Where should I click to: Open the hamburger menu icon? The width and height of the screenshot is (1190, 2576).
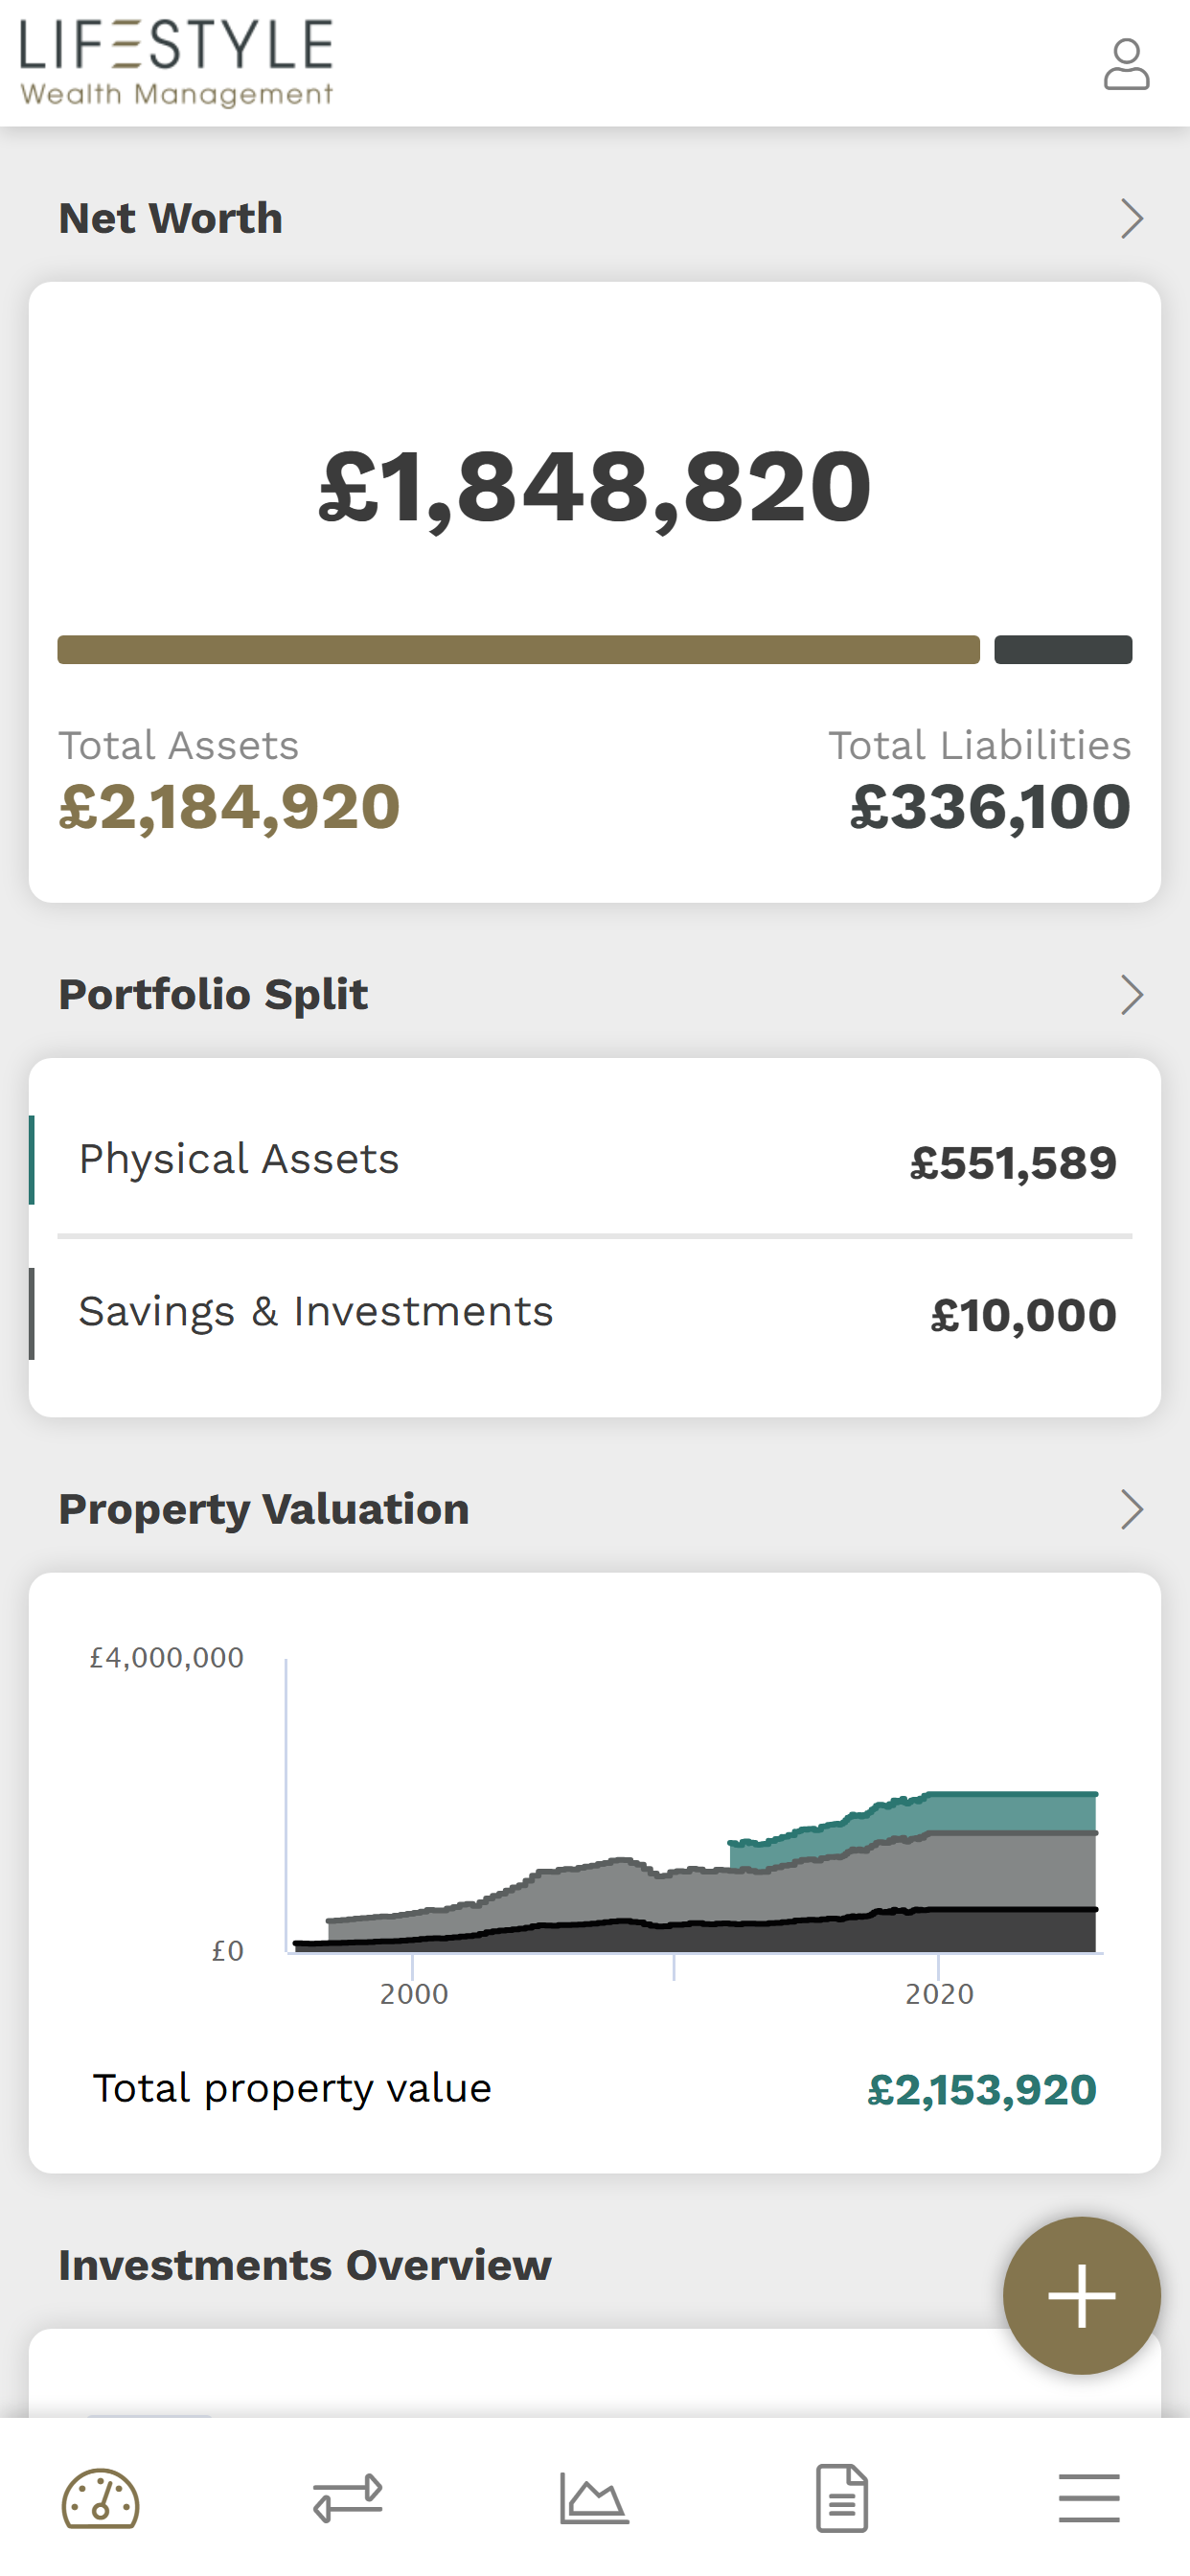pos(1089,2498)
